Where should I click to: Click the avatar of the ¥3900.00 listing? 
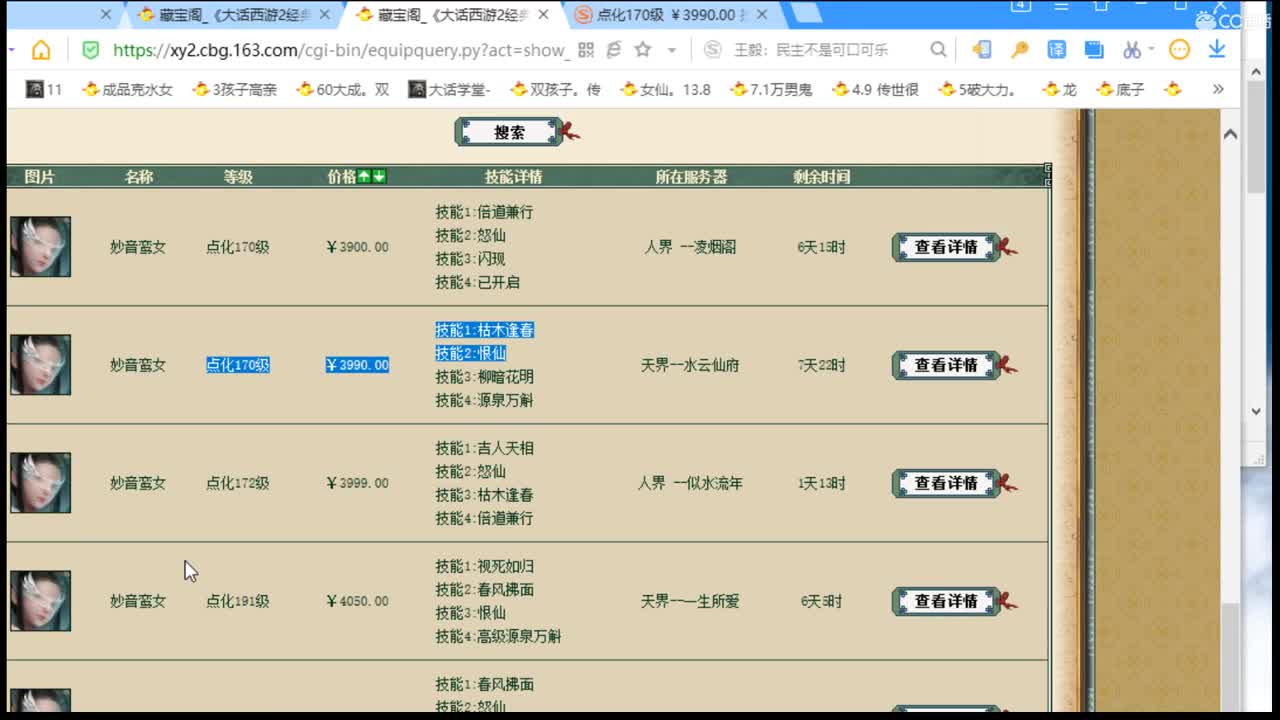41,246
